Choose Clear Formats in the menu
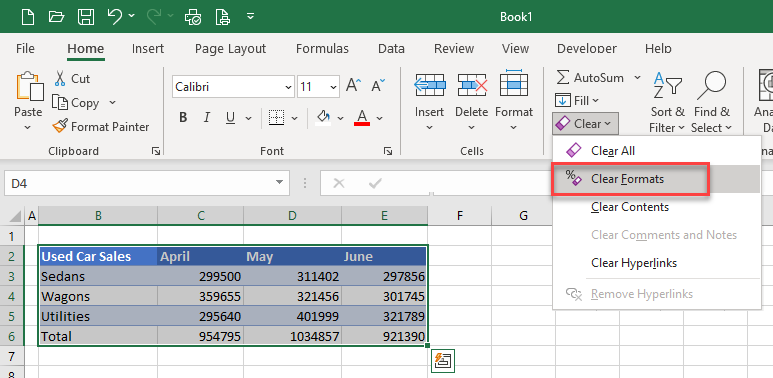Viewport: 773px width, 378px height. pyautogui.click(x=657, y=179)
